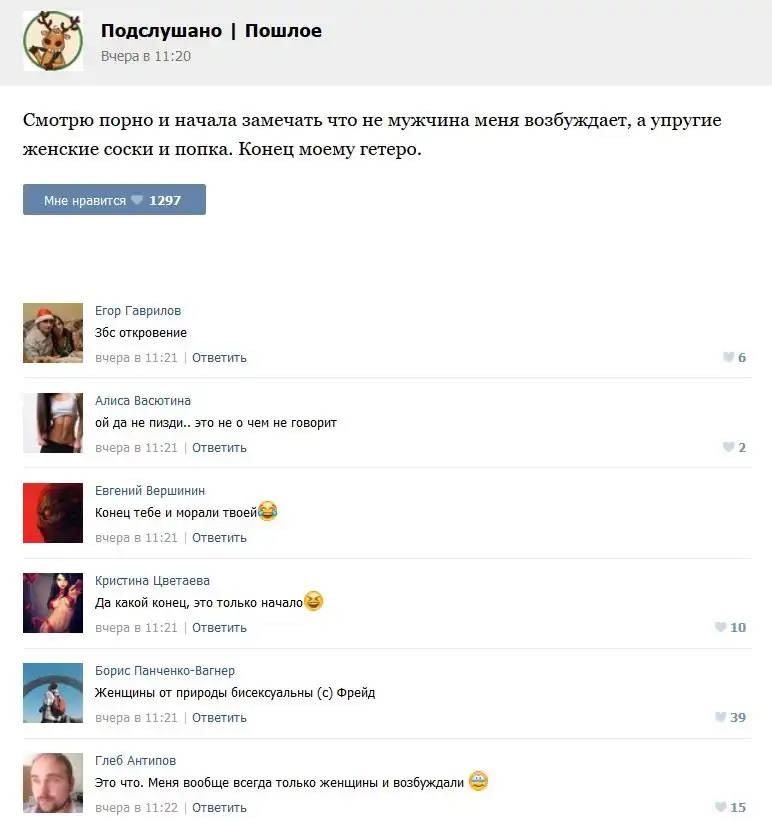Open Алиса Васютина's profile name link
The image size is (772, 822).
click(x=143, y=401)
